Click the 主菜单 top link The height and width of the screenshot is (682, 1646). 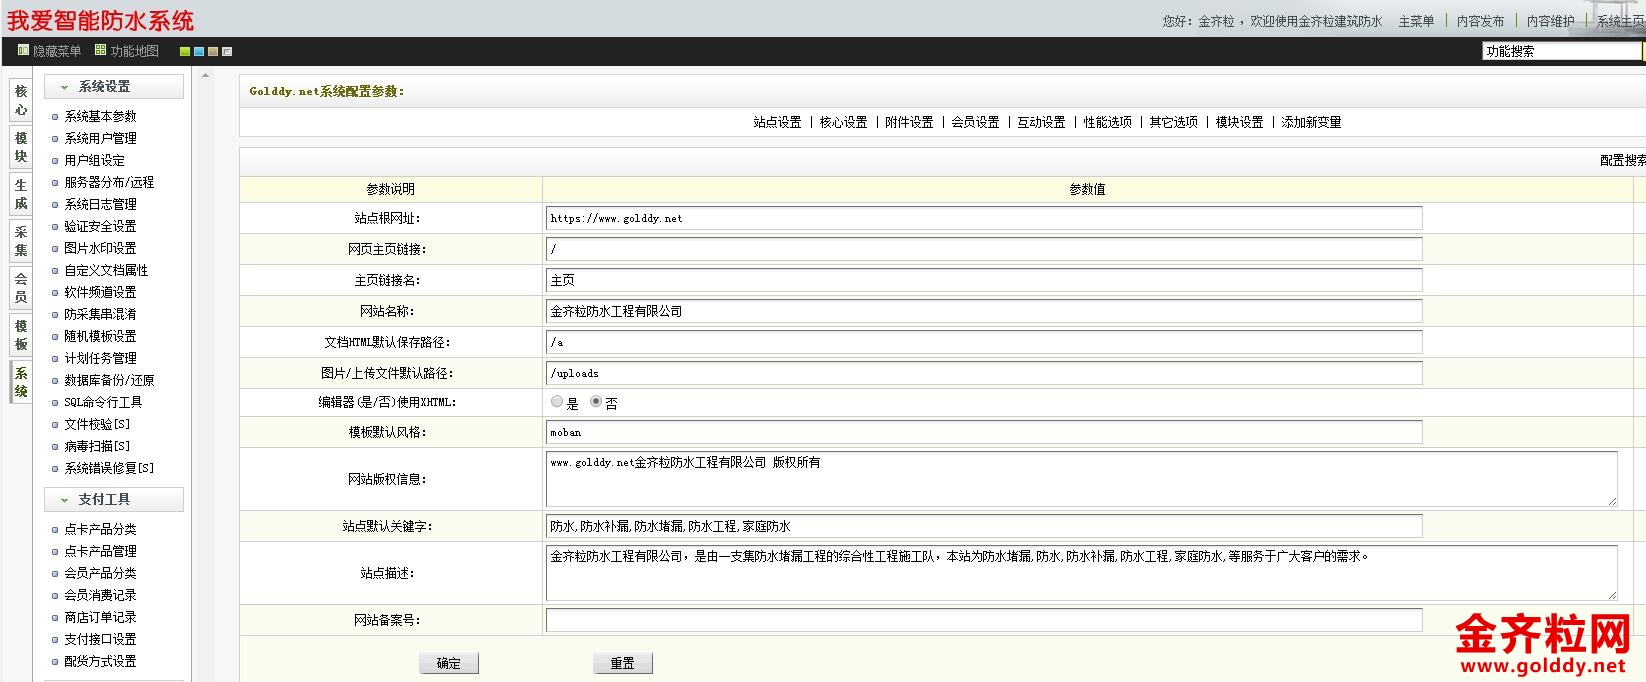coord(1416,21)
